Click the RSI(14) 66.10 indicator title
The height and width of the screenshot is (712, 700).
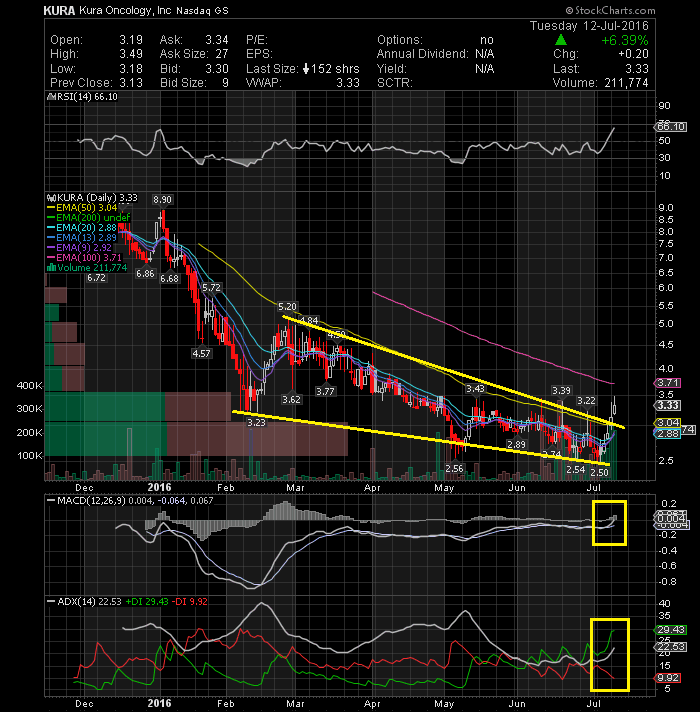[86, 97]
